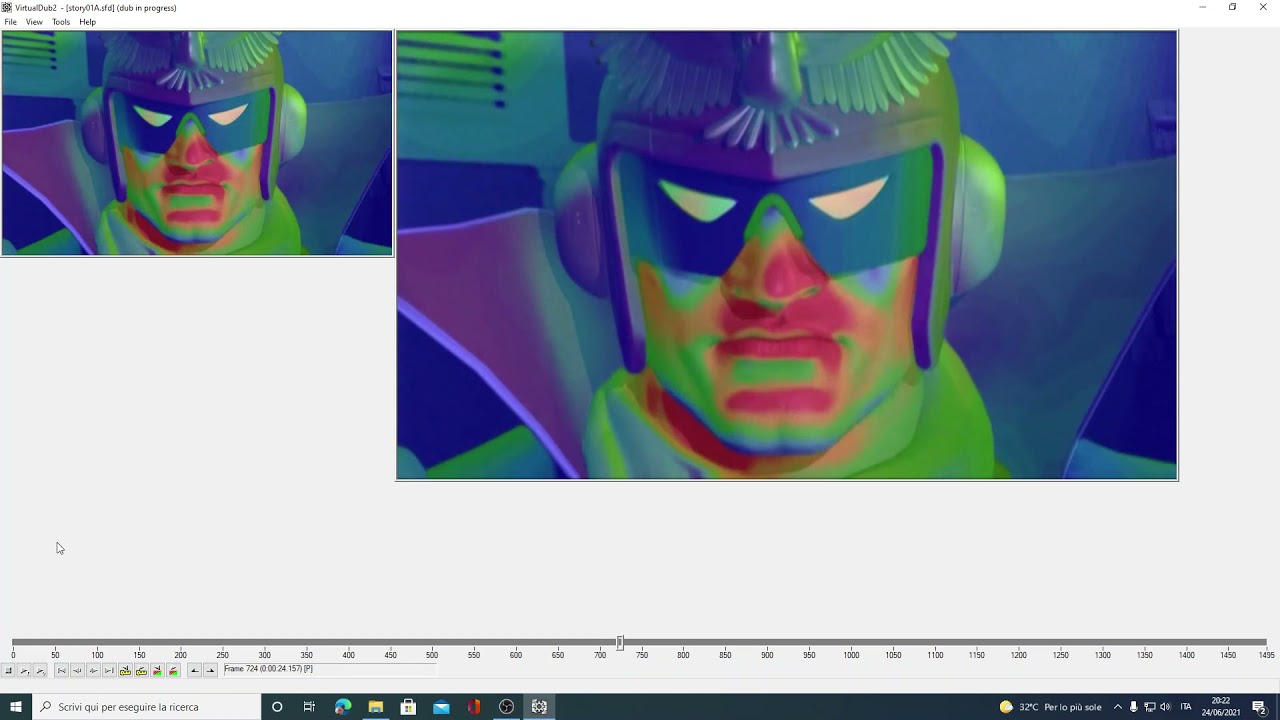Open the View menu
The height and width of the screenshot is (720, 1280).
34,22
